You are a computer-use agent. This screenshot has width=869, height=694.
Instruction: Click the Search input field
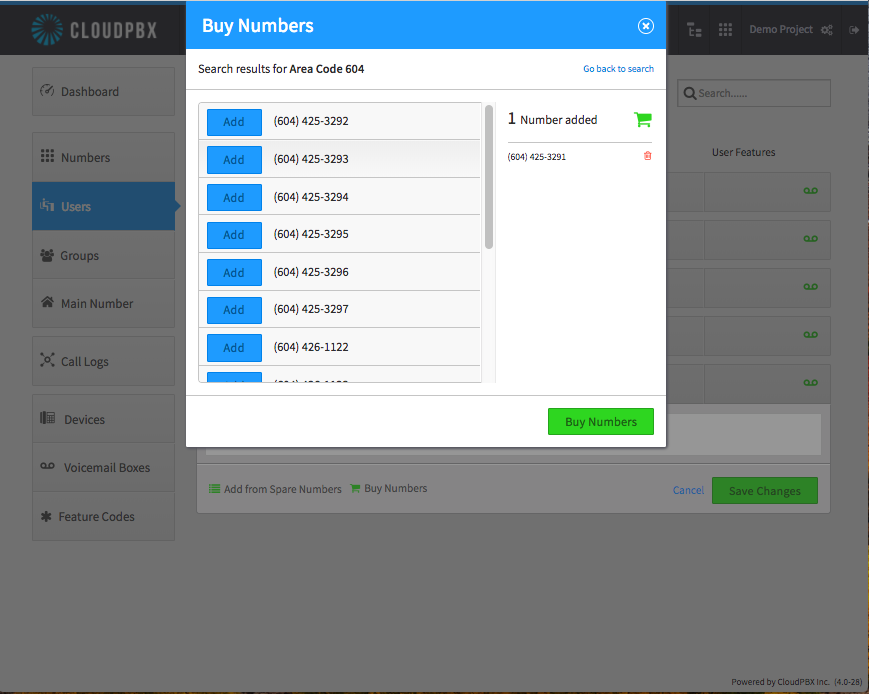click(x=754, y=93)
